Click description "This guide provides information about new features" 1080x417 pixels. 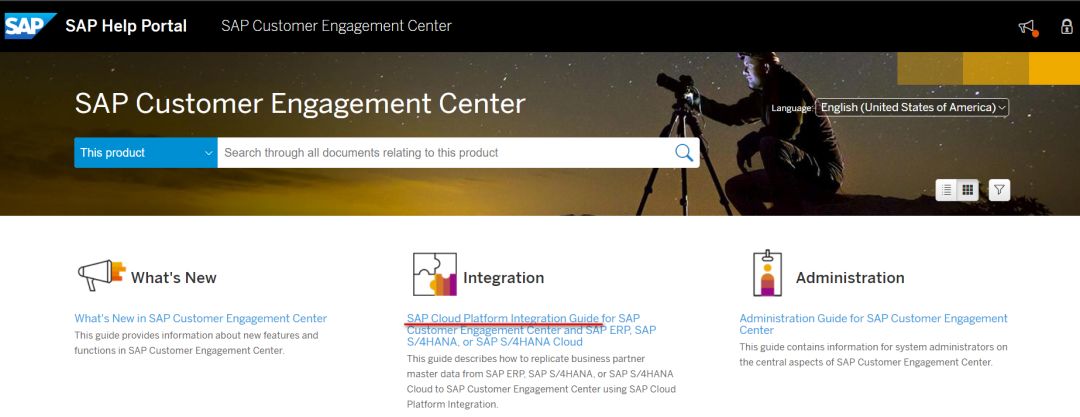[196, 343]
